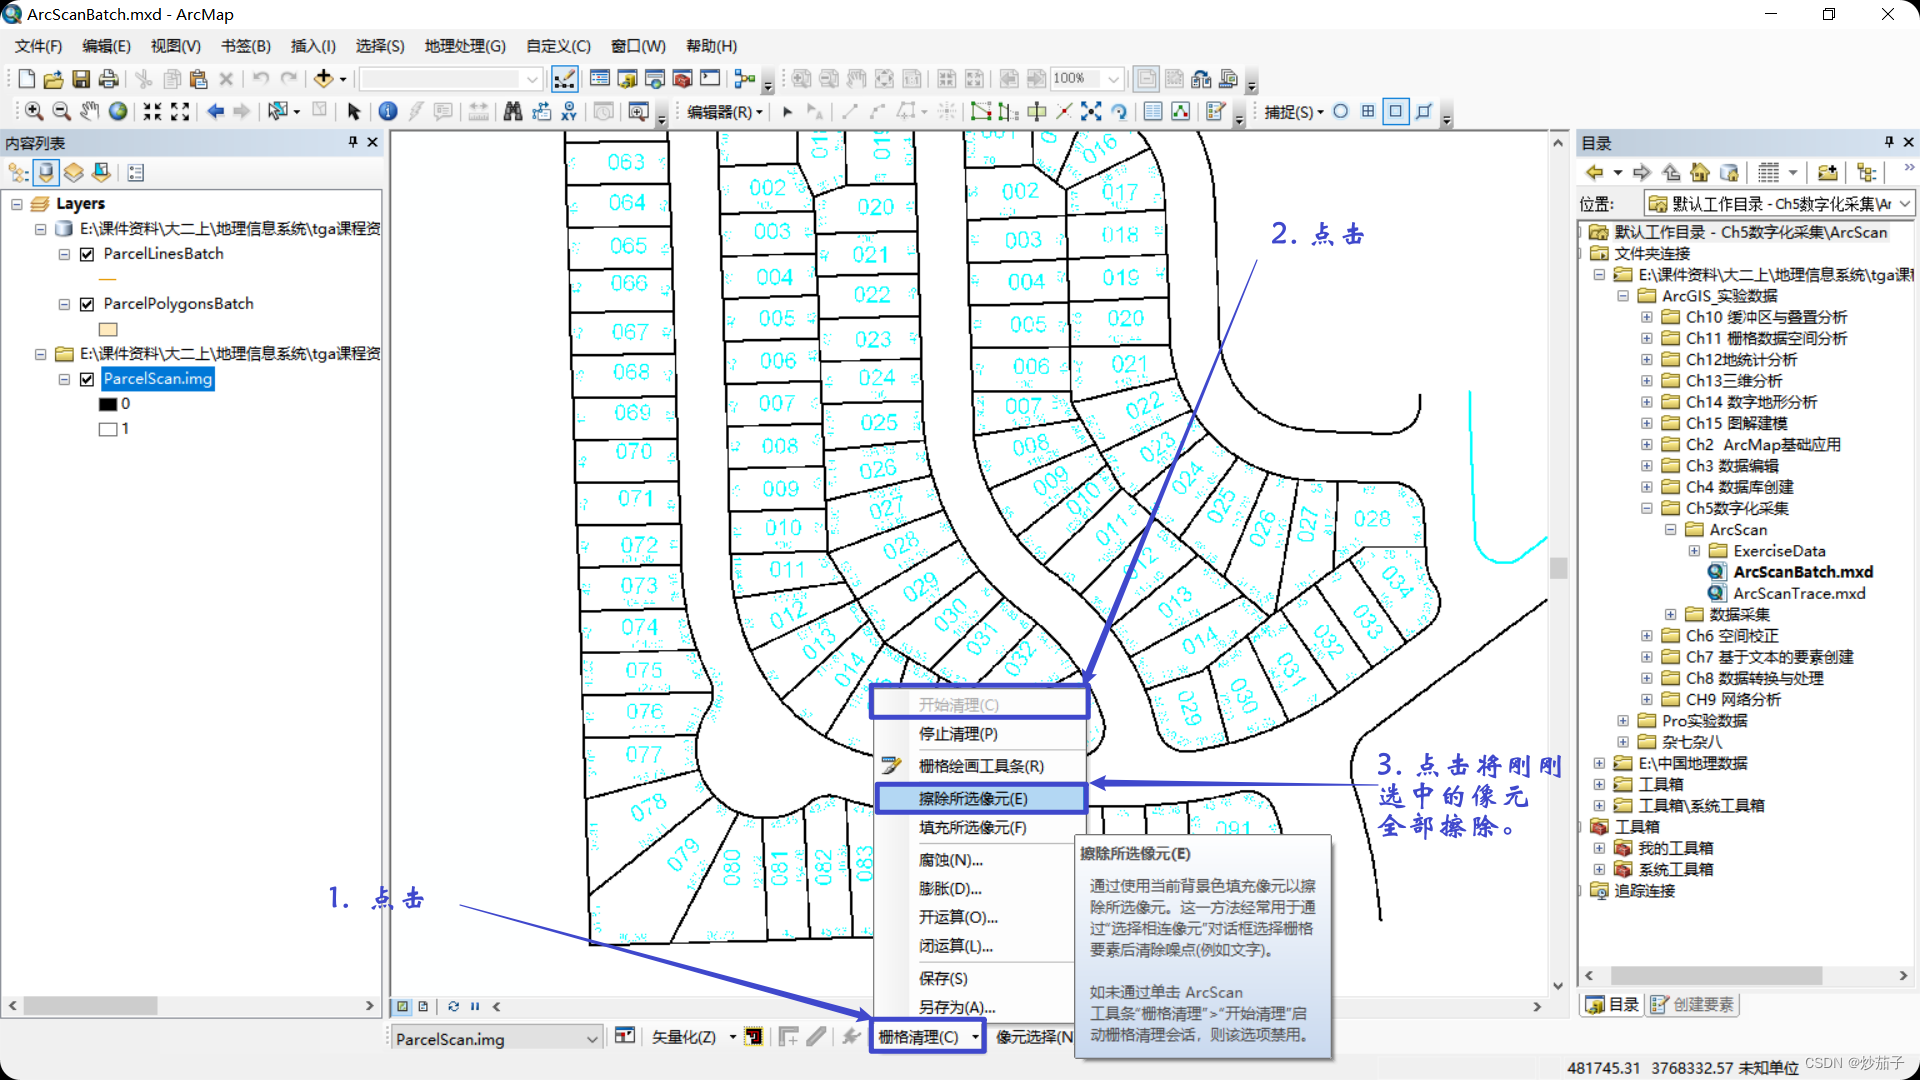Image resolution: width=1920 pixels, height=1080 pixels.
Task: Activate the Identify tool
Action: (x=388, y=111)
